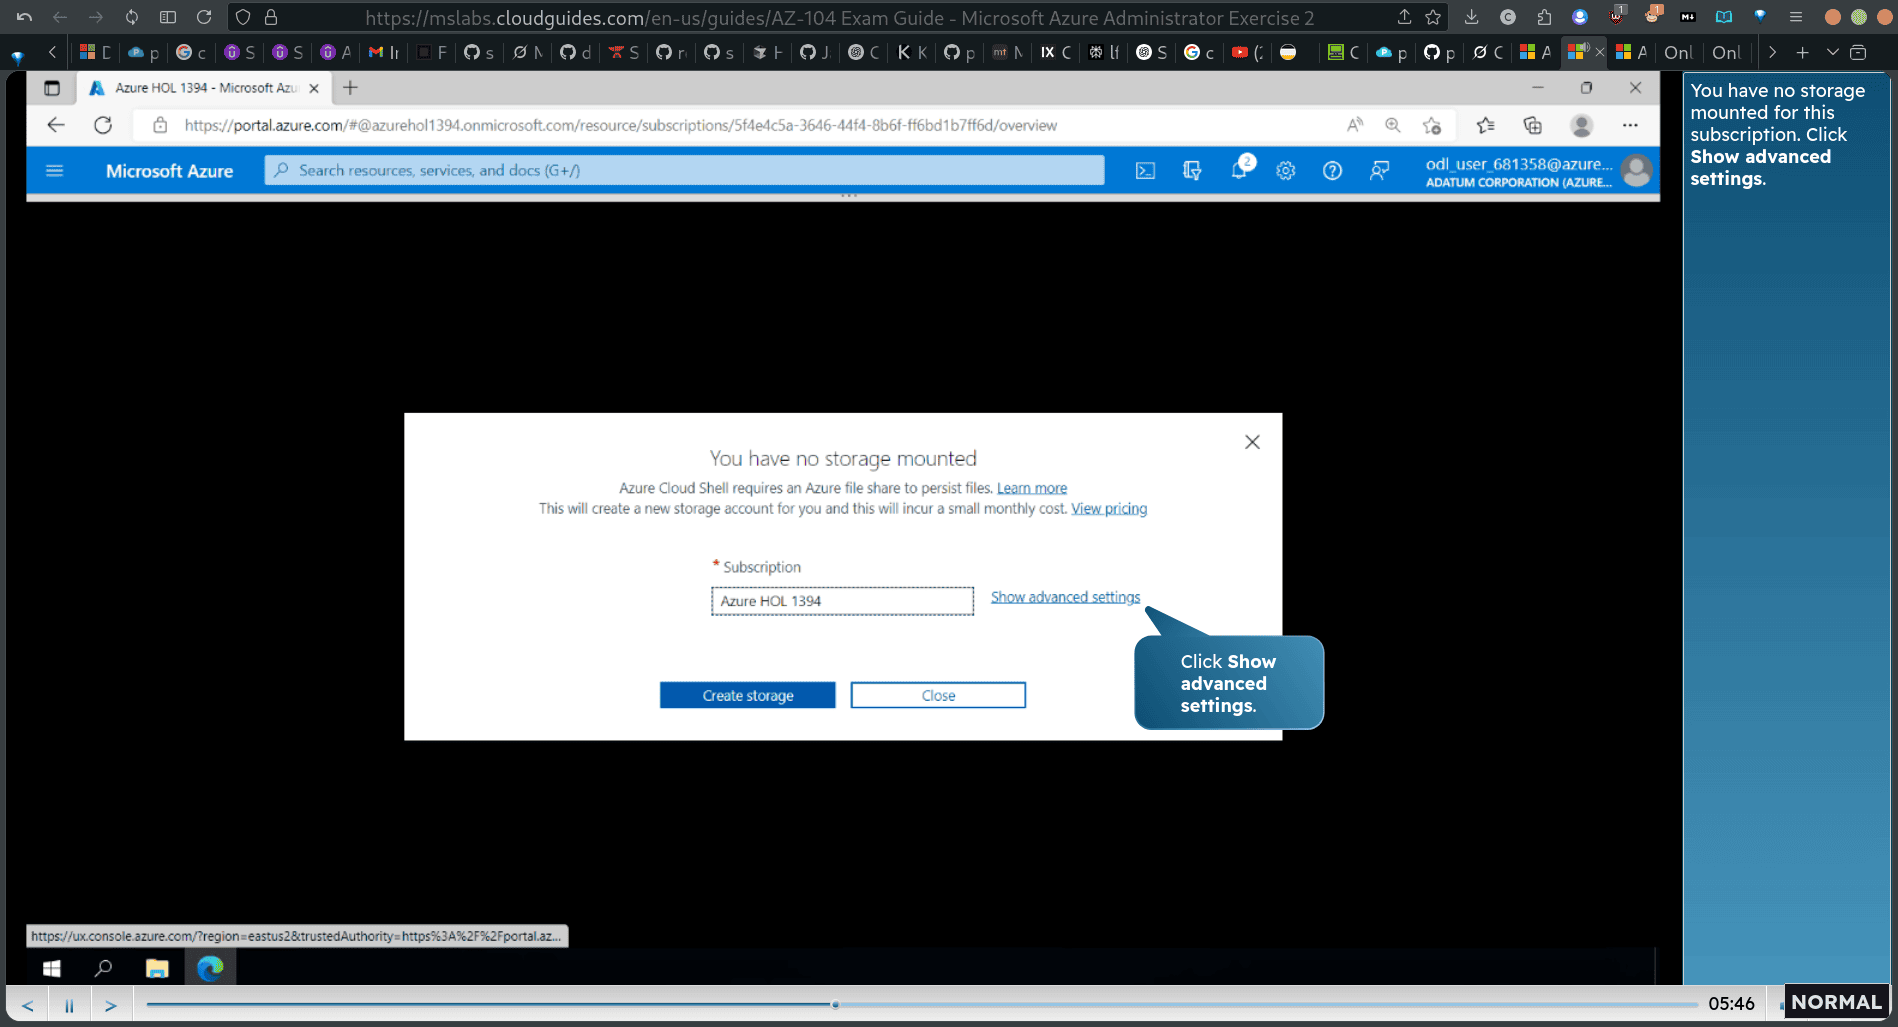The width and height of the screenshot is (1898, 1027).
Task: Click the outer browser share icon
Action: coord(1404,17)
